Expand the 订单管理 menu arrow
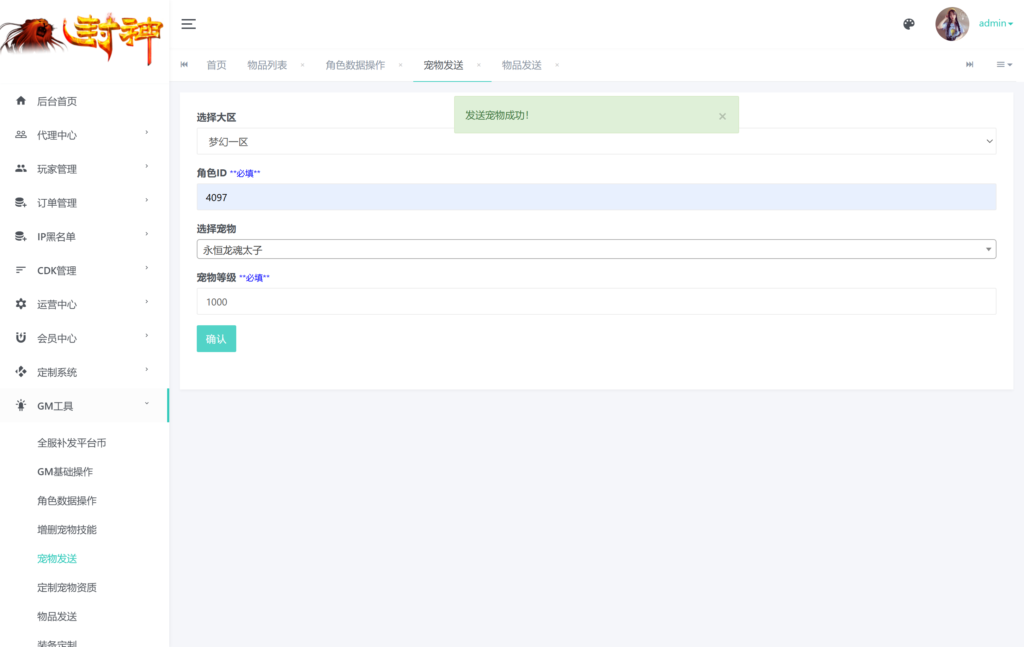The width and height of the screenshot is (1024, 647). click(146, 200)
